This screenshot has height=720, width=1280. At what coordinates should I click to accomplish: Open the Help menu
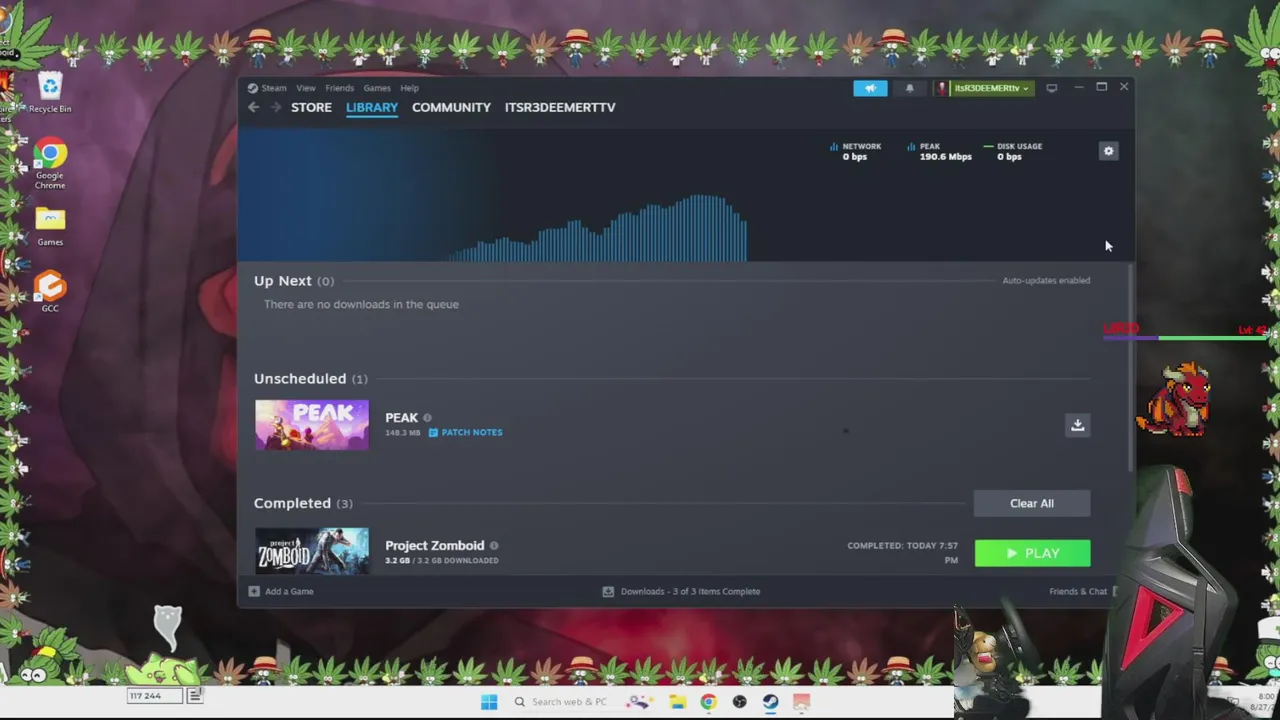pos(410,88)
